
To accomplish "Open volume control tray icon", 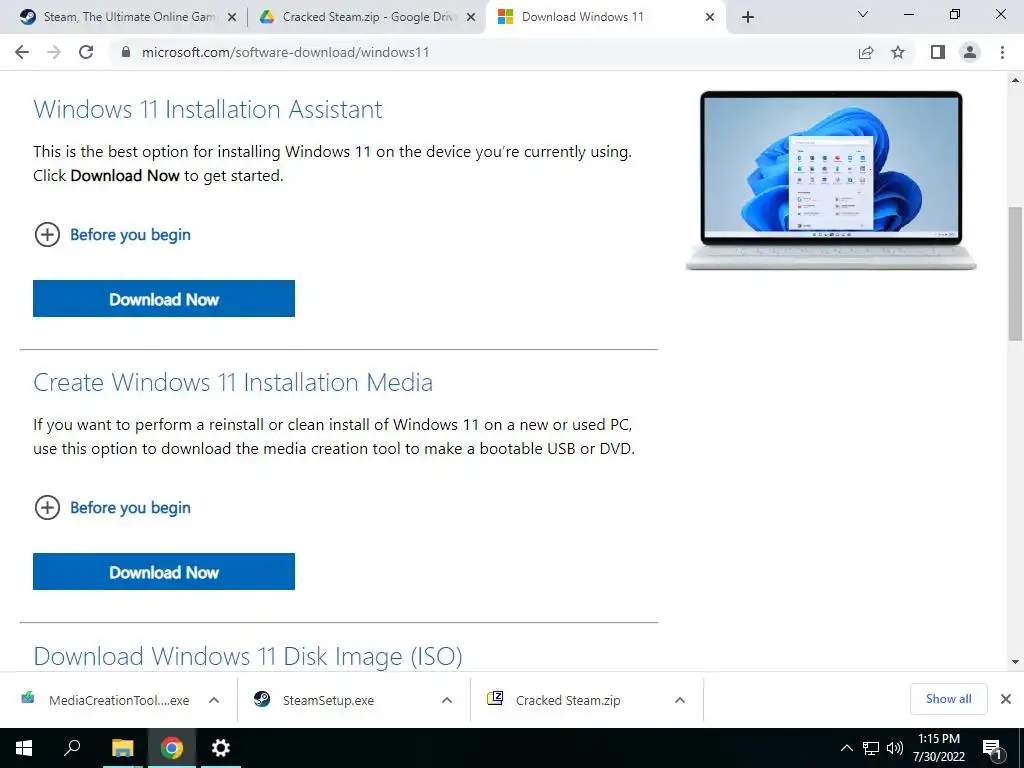I will 894,748.
